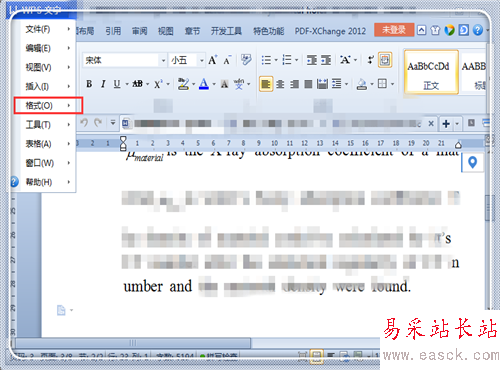This screenshot has height=370, width=500.
Task: Apply character shading
Action: coord(225,84)
